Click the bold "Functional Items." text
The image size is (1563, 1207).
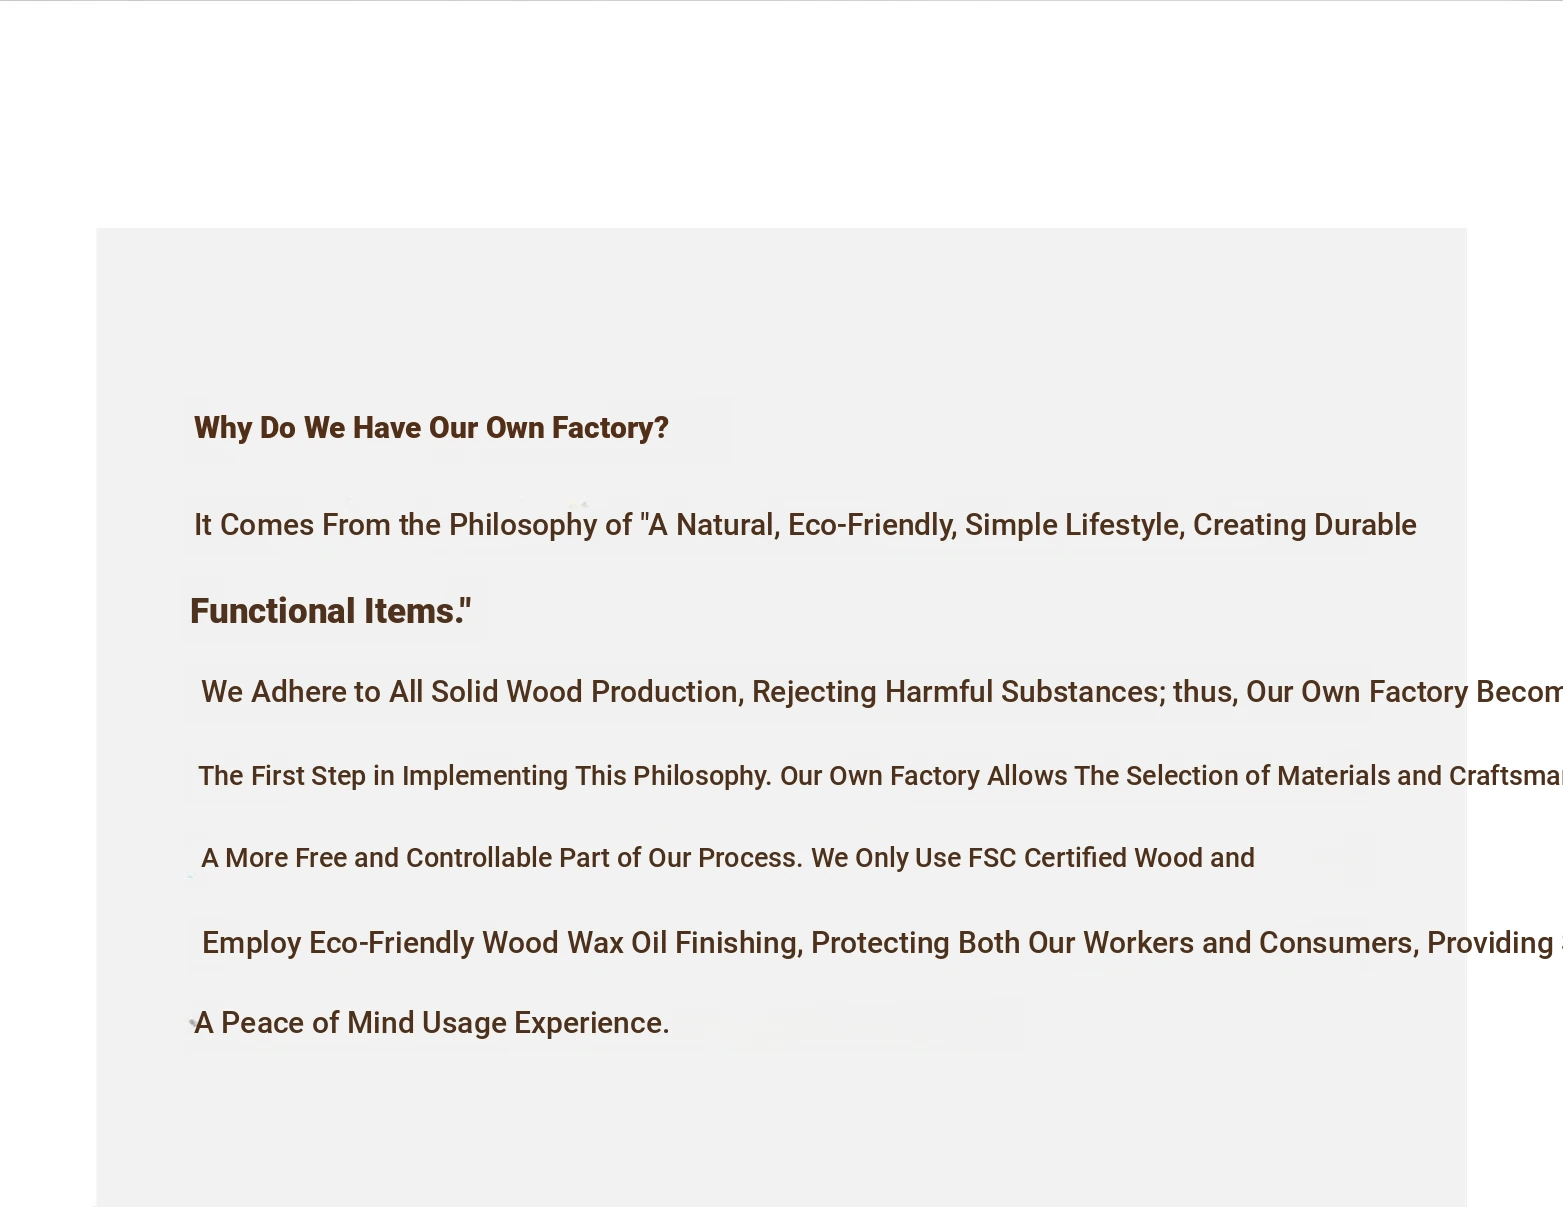tap(330, 611)
